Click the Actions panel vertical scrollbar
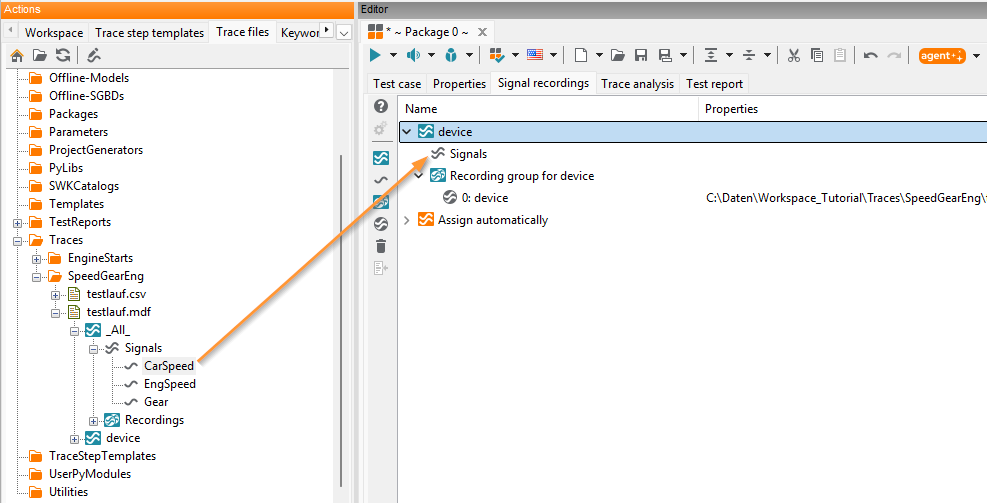Viewport: 987px width, 503px height. pos(342,321)
